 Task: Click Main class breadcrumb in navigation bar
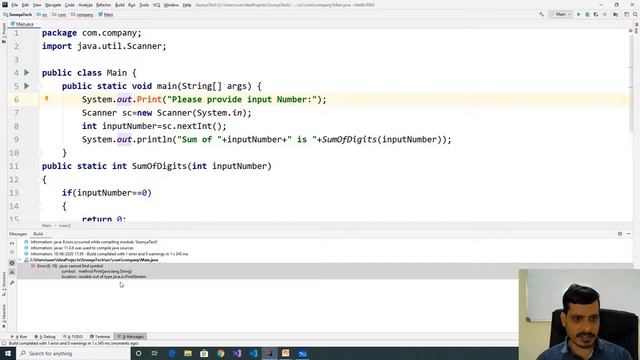106,14
